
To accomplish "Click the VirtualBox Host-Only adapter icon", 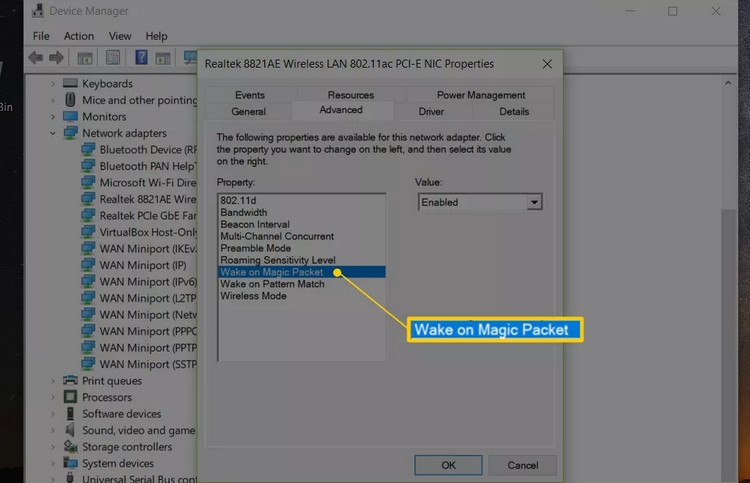I will click(x=88, y=232).
